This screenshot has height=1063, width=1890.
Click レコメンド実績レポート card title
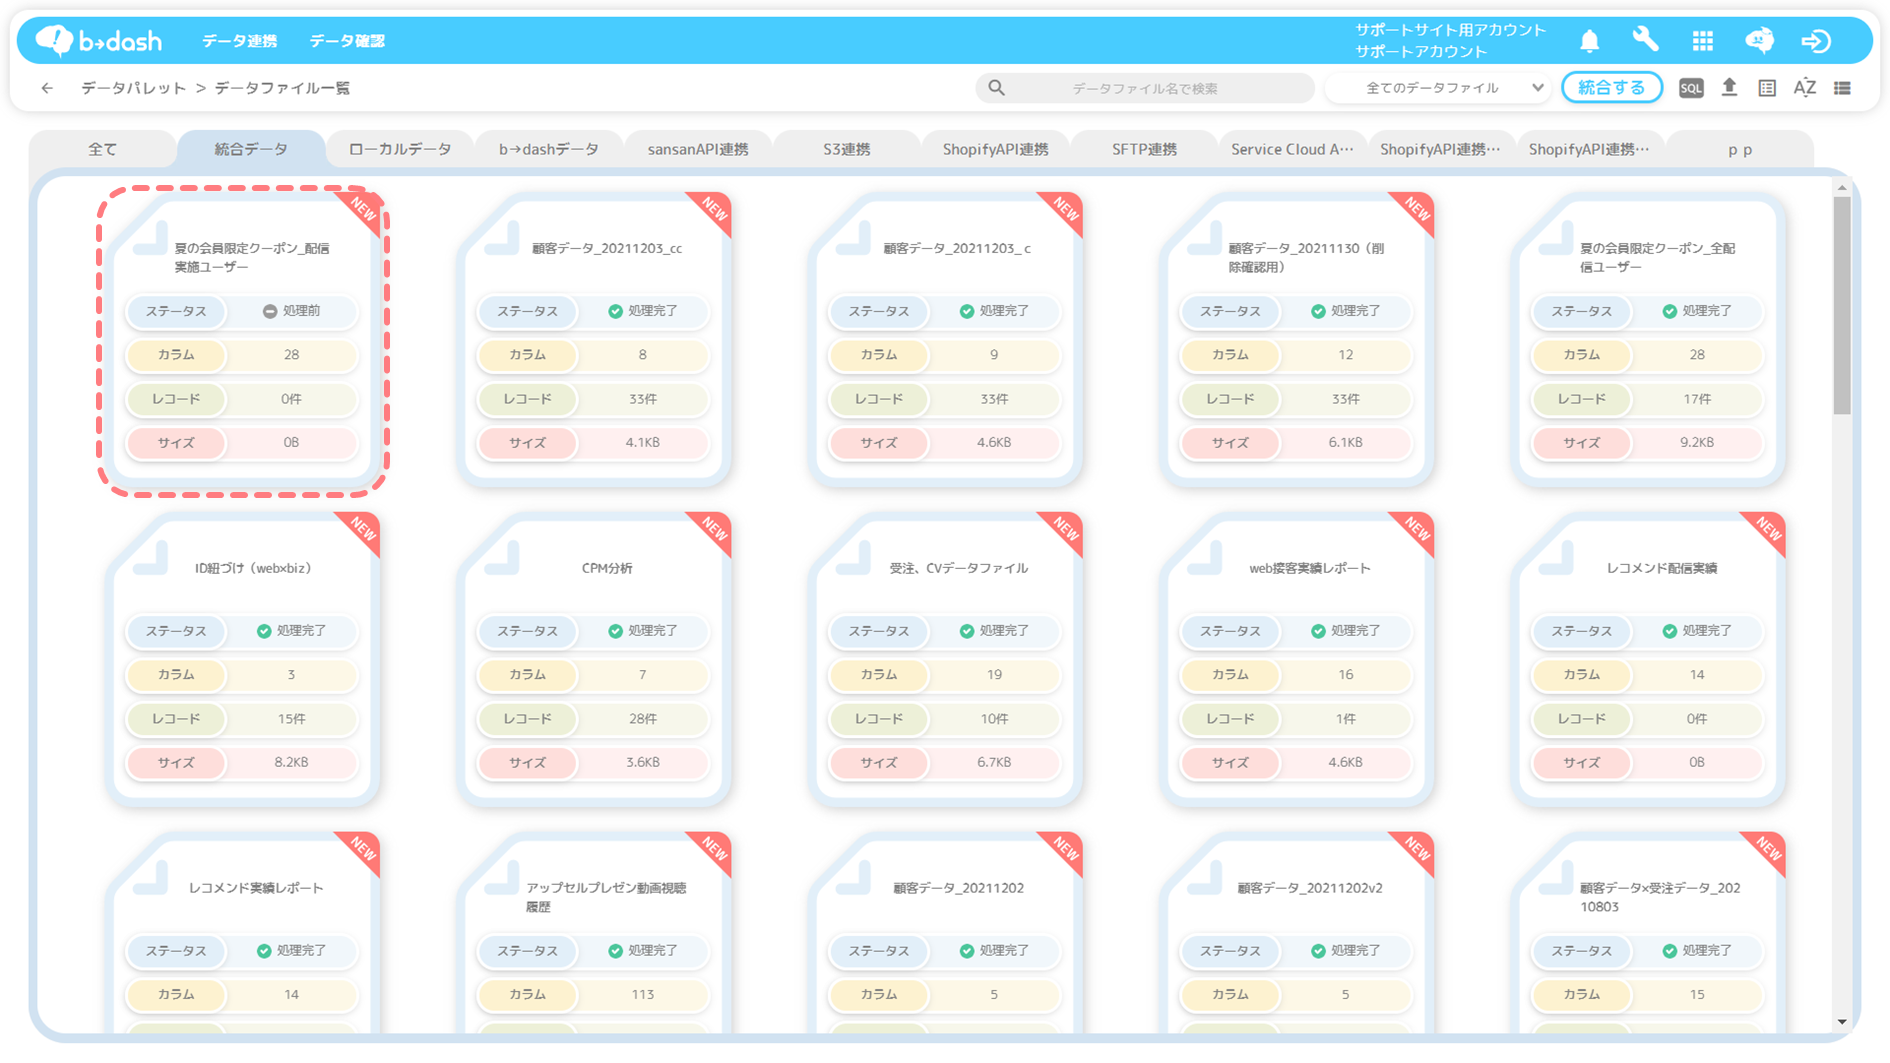click(x=256, y=888)
